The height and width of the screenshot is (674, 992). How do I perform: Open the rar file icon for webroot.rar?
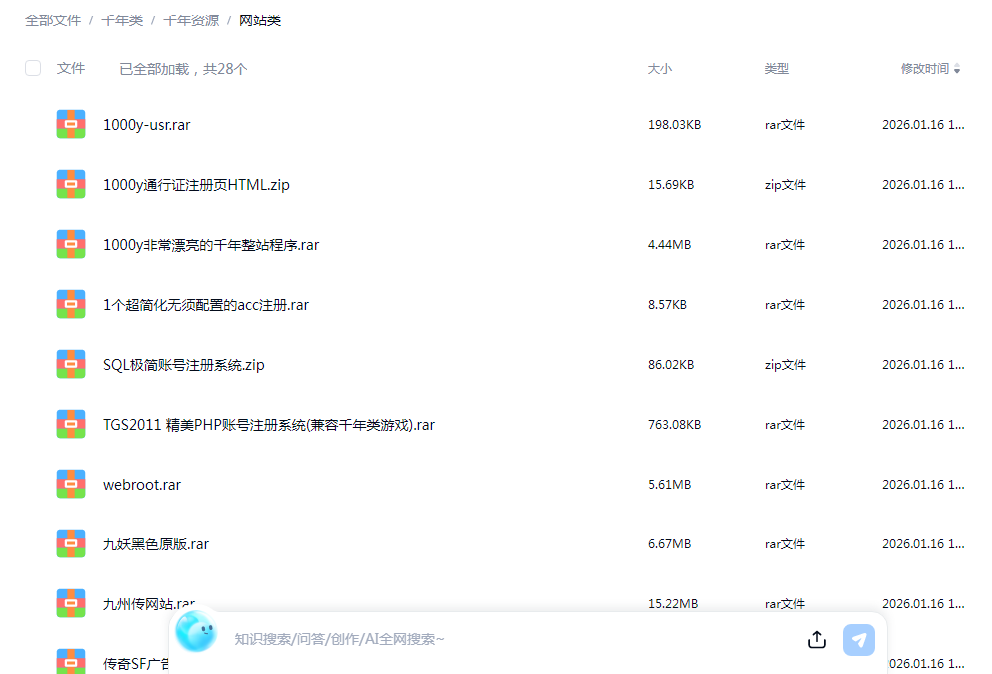pyautogui.click(x=70, y=484)
